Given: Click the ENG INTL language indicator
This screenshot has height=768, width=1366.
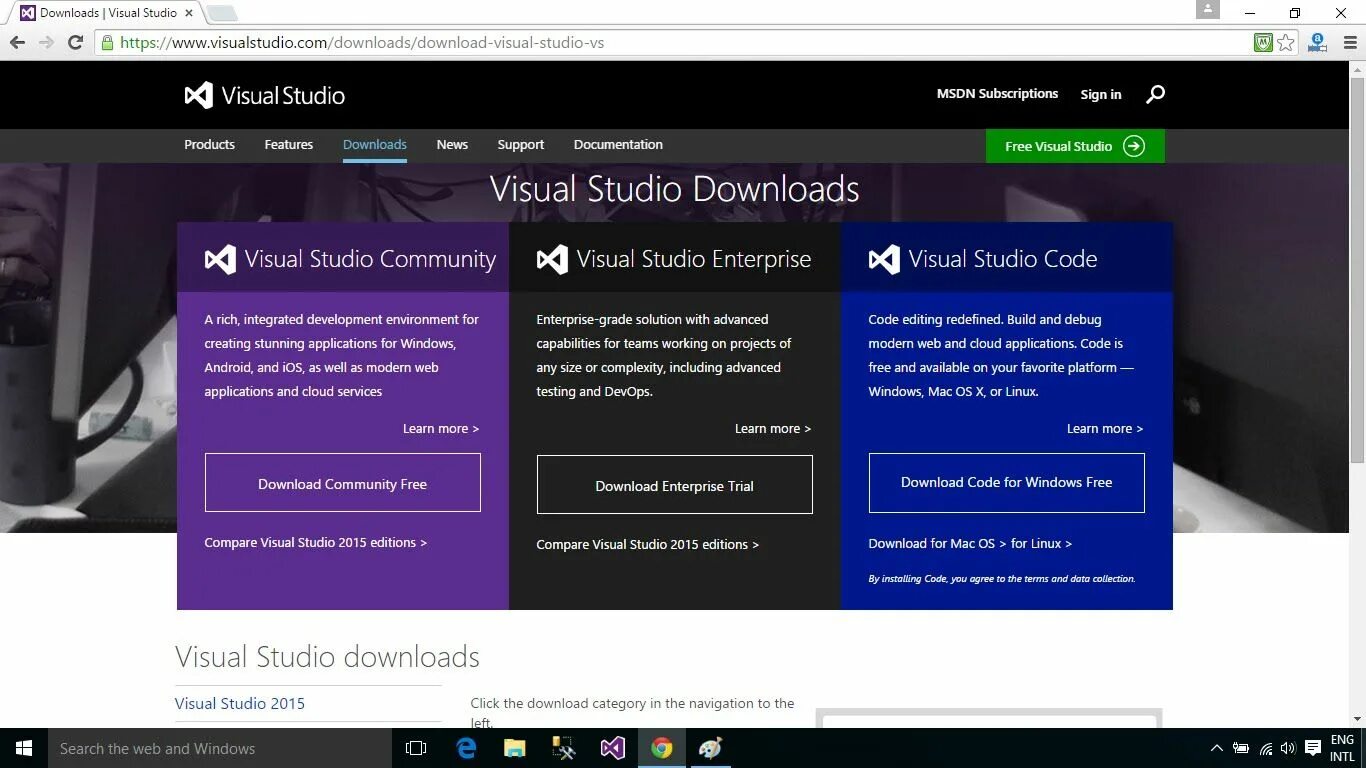Looking at the screenshot, I should [x=1342, y=748].
